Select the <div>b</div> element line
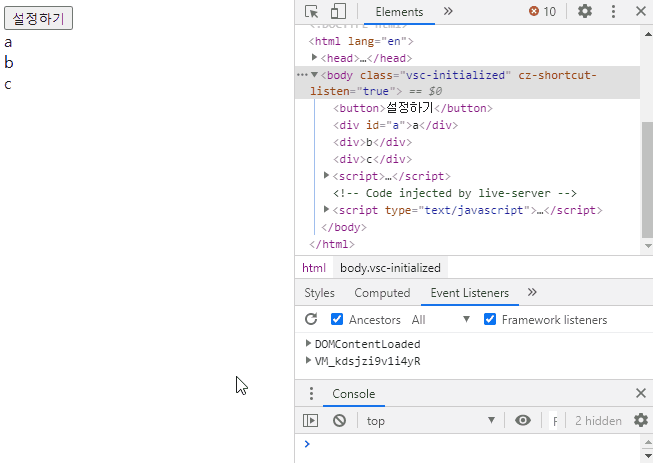This screenshot has height=463, width=653. coord(372,142)
